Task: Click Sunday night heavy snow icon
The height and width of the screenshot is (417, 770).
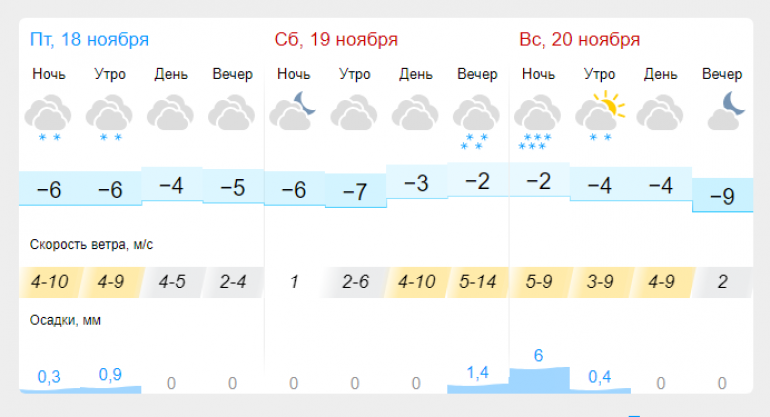Action: (537, 122)
